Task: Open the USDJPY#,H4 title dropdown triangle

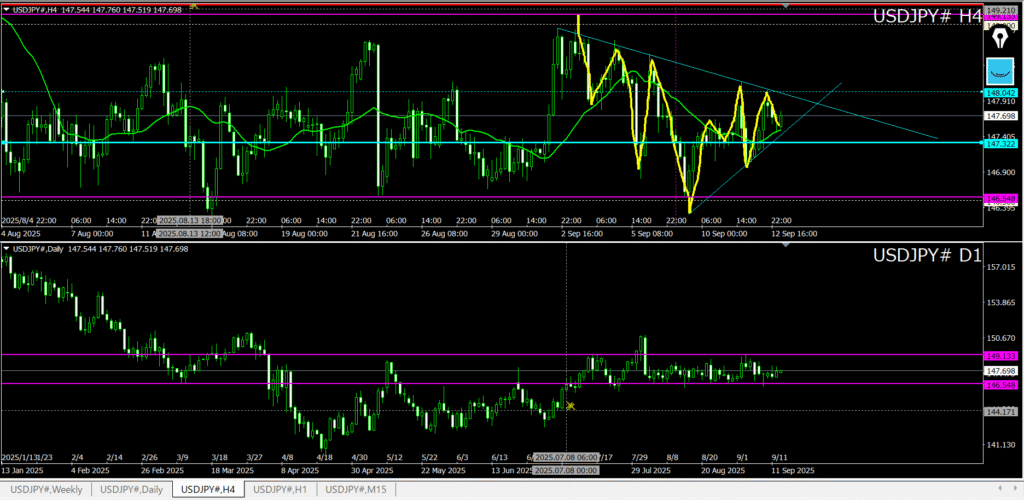Action: (x=7, y=10)
